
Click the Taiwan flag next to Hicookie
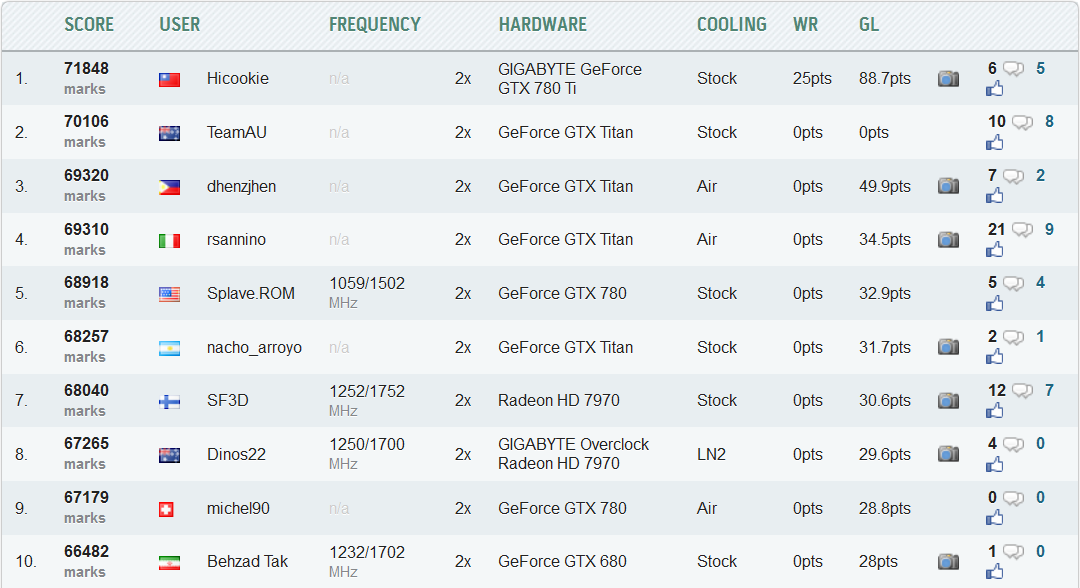tap(169, 80)
